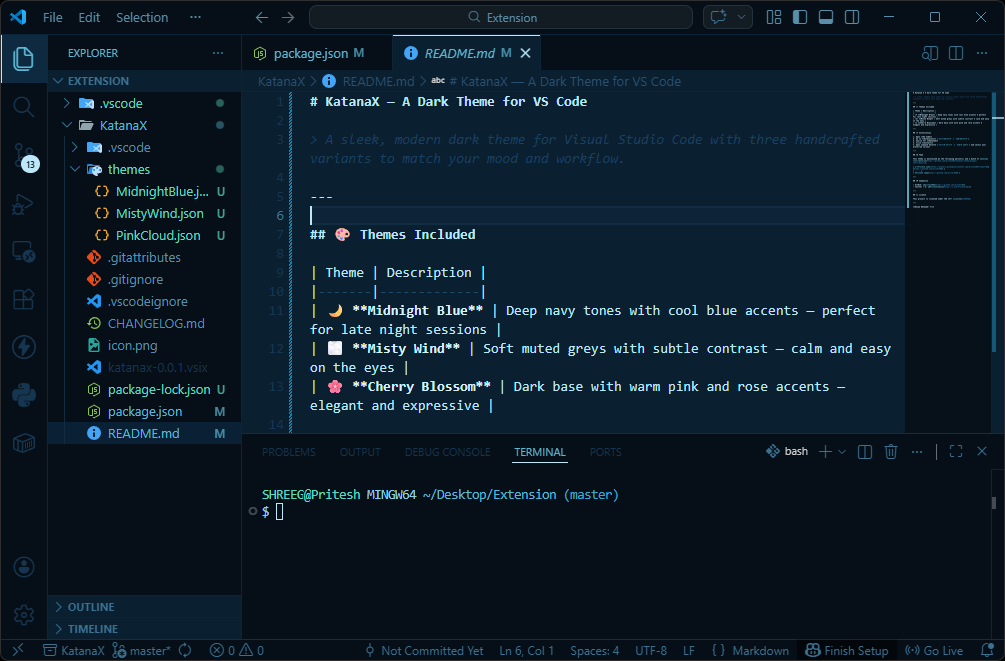The image size is (1005, 661).
Task: Click Finish Setup in the status bar
Action: [847, 650]
